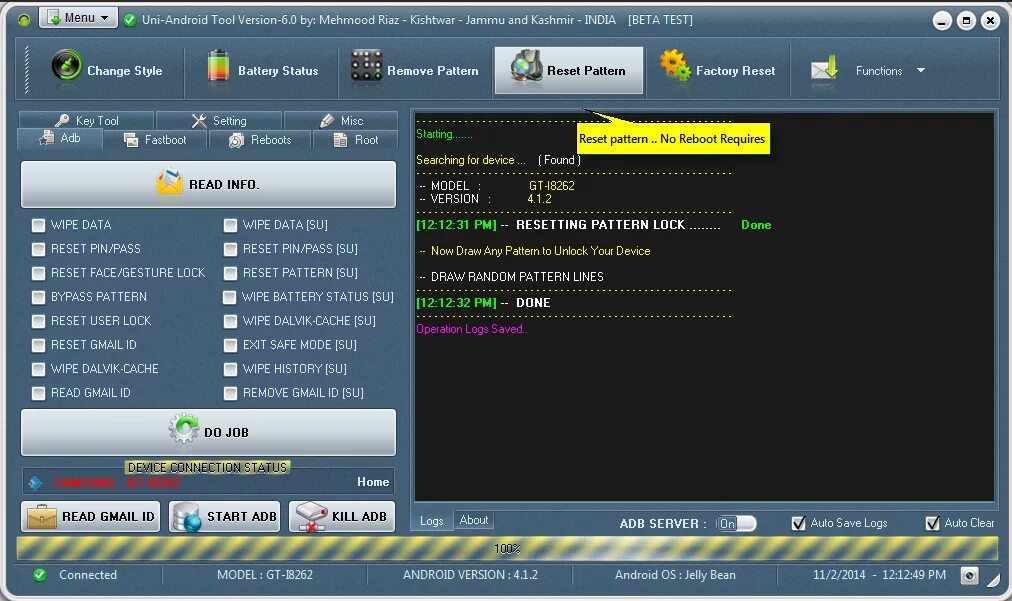
Task: Check RESET PATTERN [SU] option
Action: tap(230, 273)
